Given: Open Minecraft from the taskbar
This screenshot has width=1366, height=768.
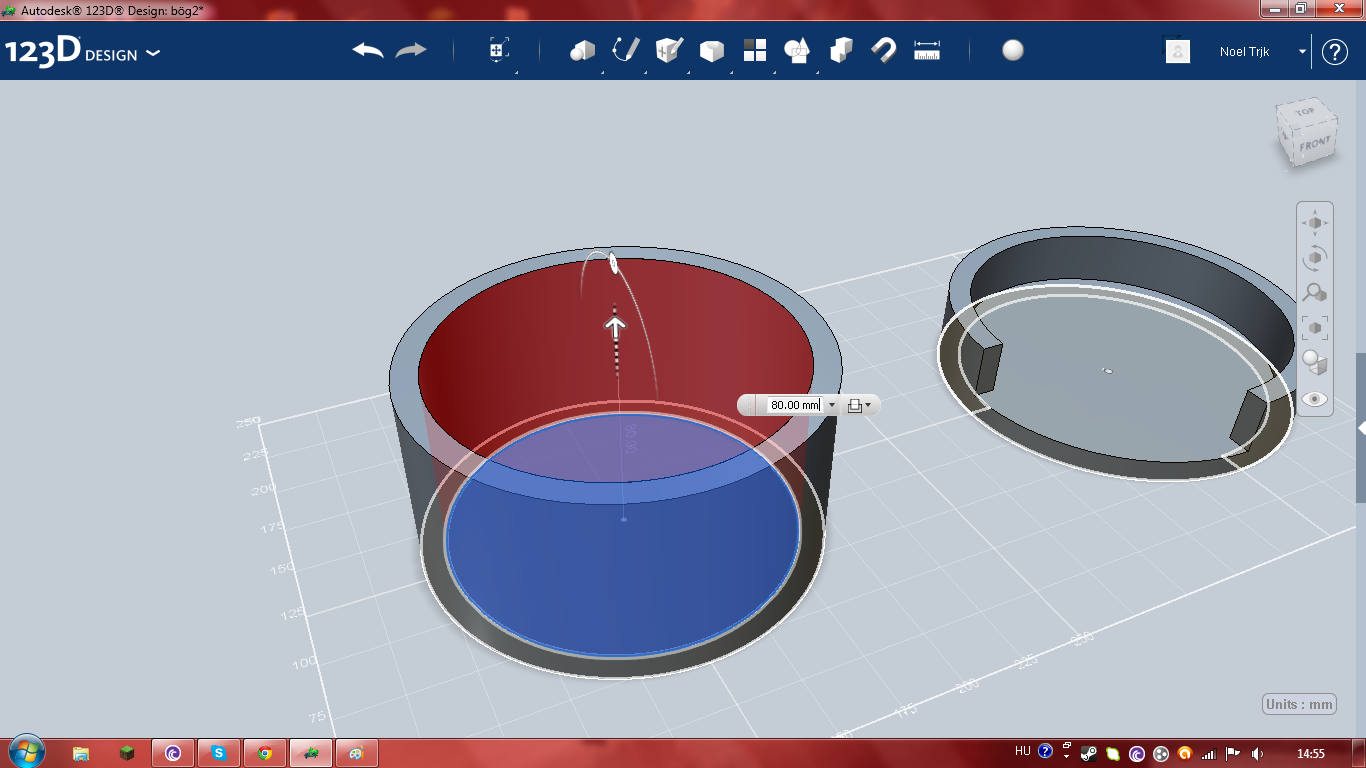Looking at the screenshot, I should [127, 753].
